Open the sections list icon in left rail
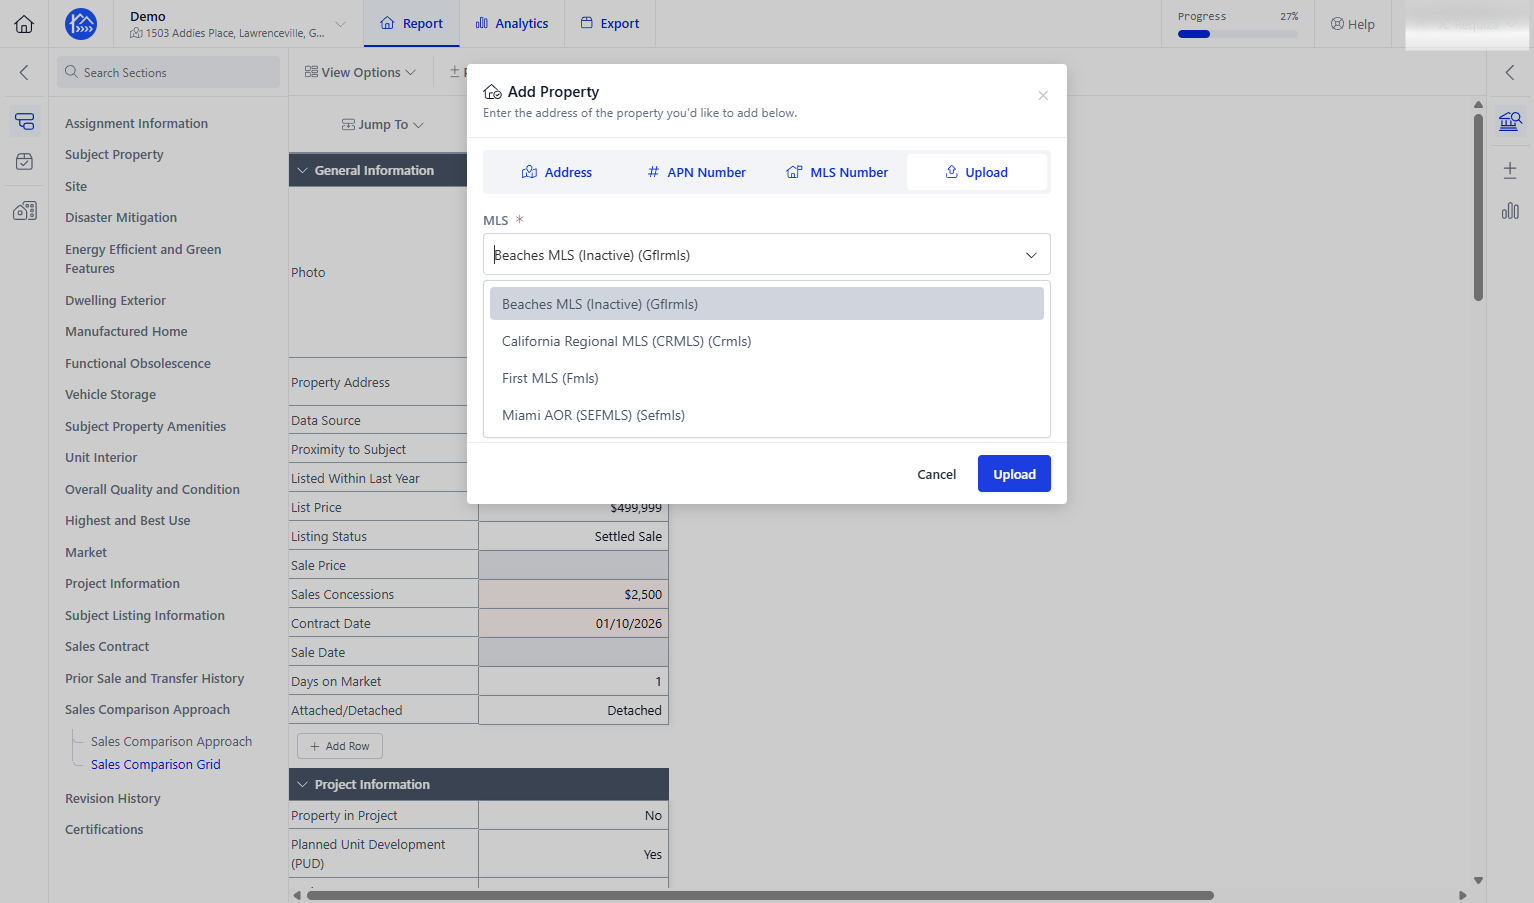The width and height of the screenshot is (1534, 903). [x=25, y=122]
